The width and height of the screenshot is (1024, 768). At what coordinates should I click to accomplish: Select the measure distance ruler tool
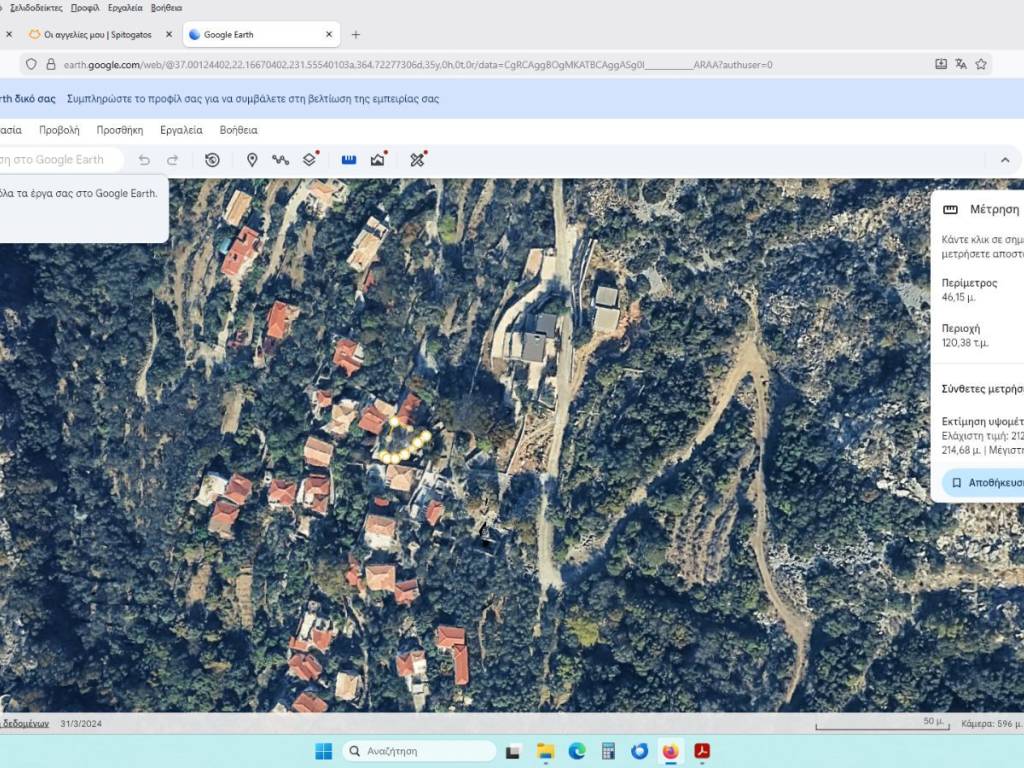pyautogui.click(x=348, y=160)
